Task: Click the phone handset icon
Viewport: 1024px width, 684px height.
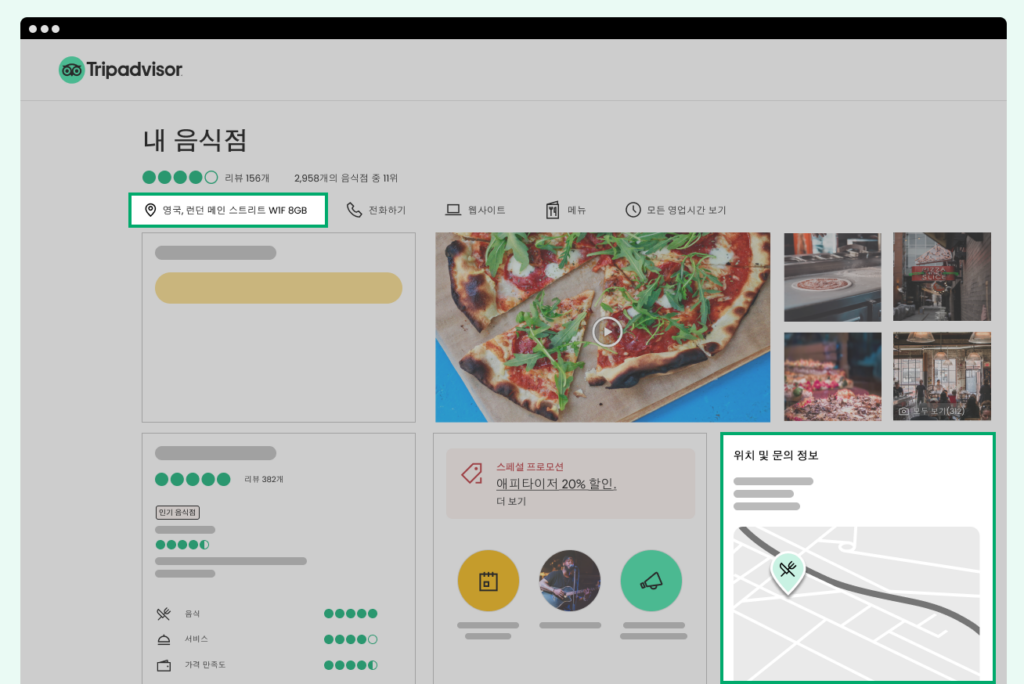Action: [354, 210]
